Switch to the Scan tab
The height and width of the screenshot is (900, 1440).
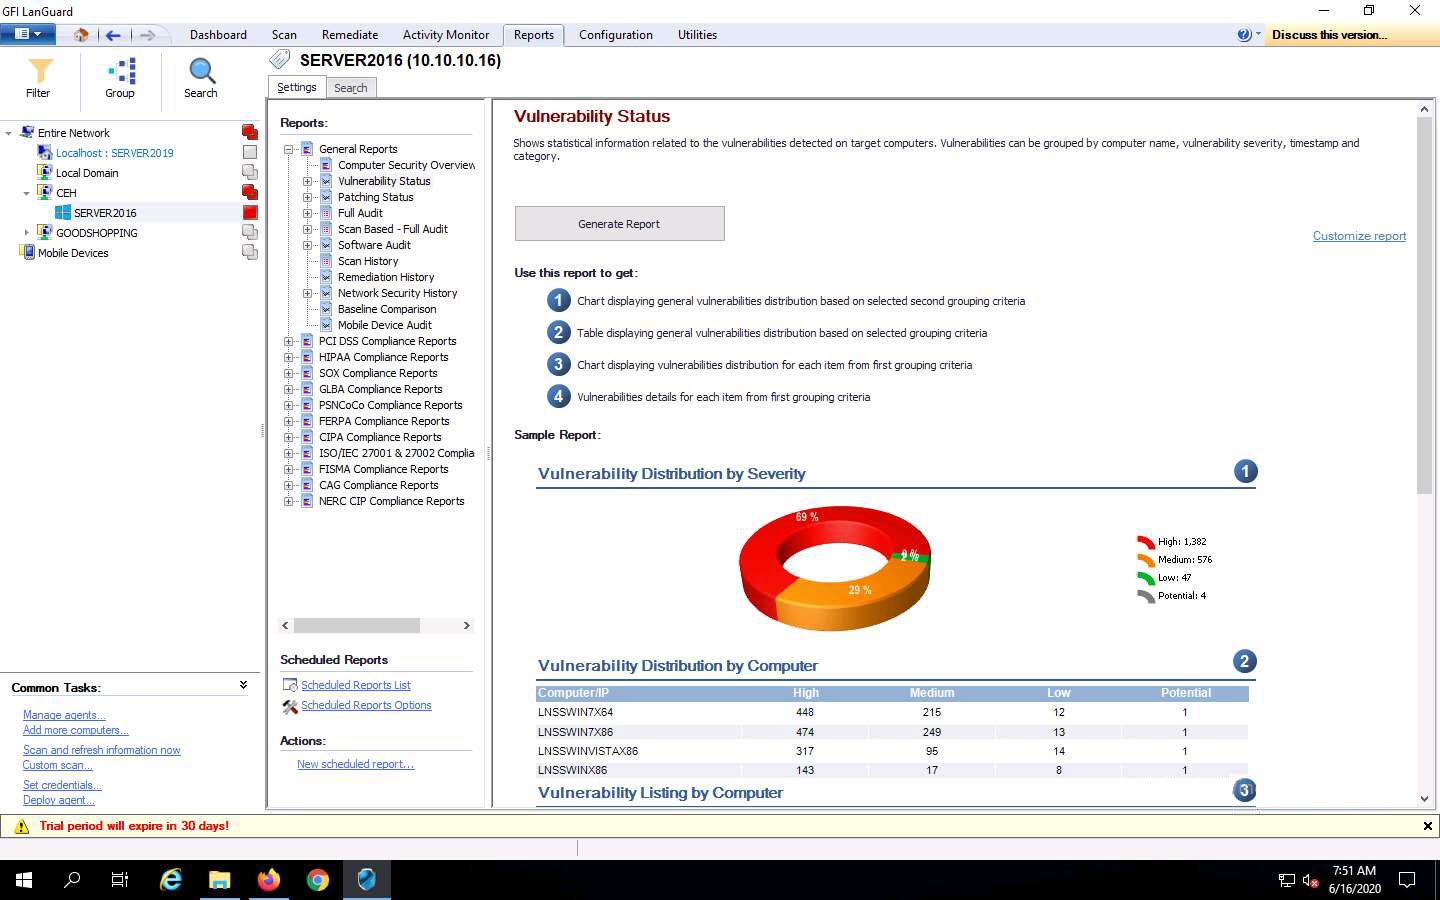pos(284,35)
